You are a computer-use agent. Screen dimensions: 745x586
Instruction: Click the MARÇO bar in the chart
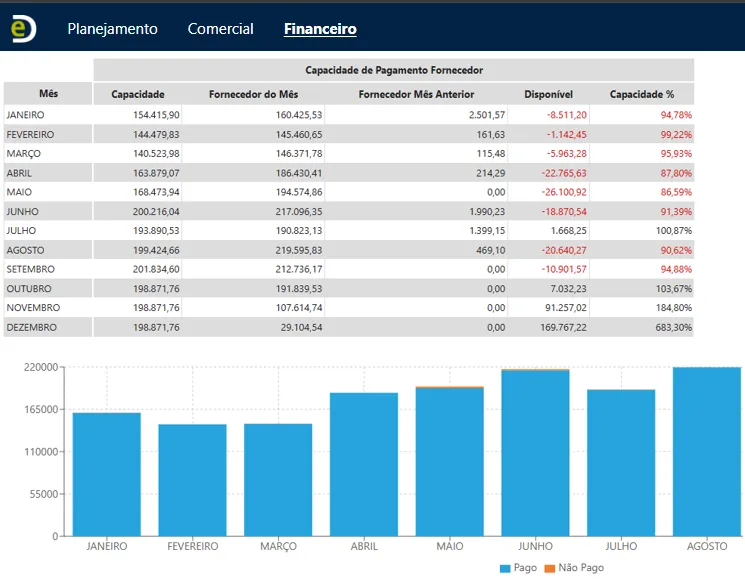coord(278,480)
